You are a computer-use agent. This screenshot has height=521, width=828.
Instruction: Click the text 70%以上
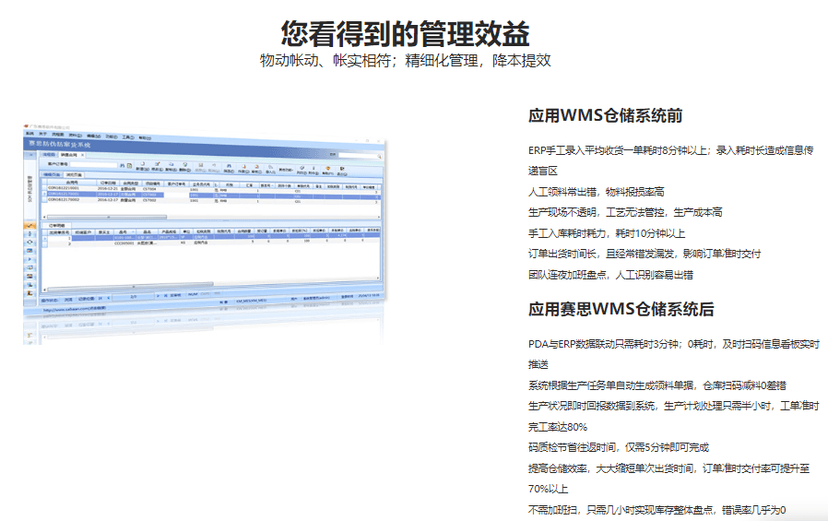pos(548,489)
